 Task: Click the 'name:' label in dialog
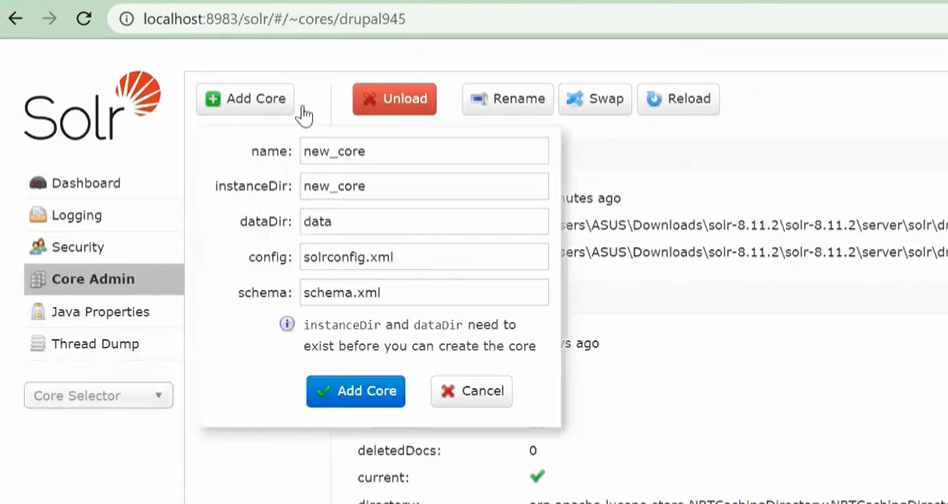(271, 151)
